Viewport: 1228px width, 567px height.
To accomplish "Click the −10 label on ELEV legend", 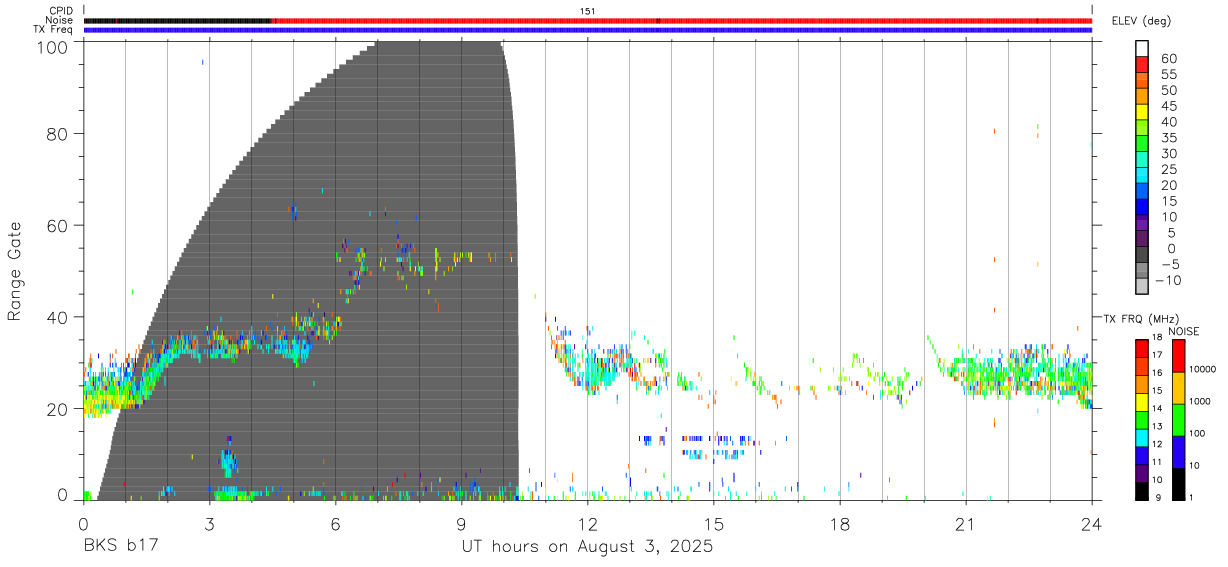I will click(1168, 281).
